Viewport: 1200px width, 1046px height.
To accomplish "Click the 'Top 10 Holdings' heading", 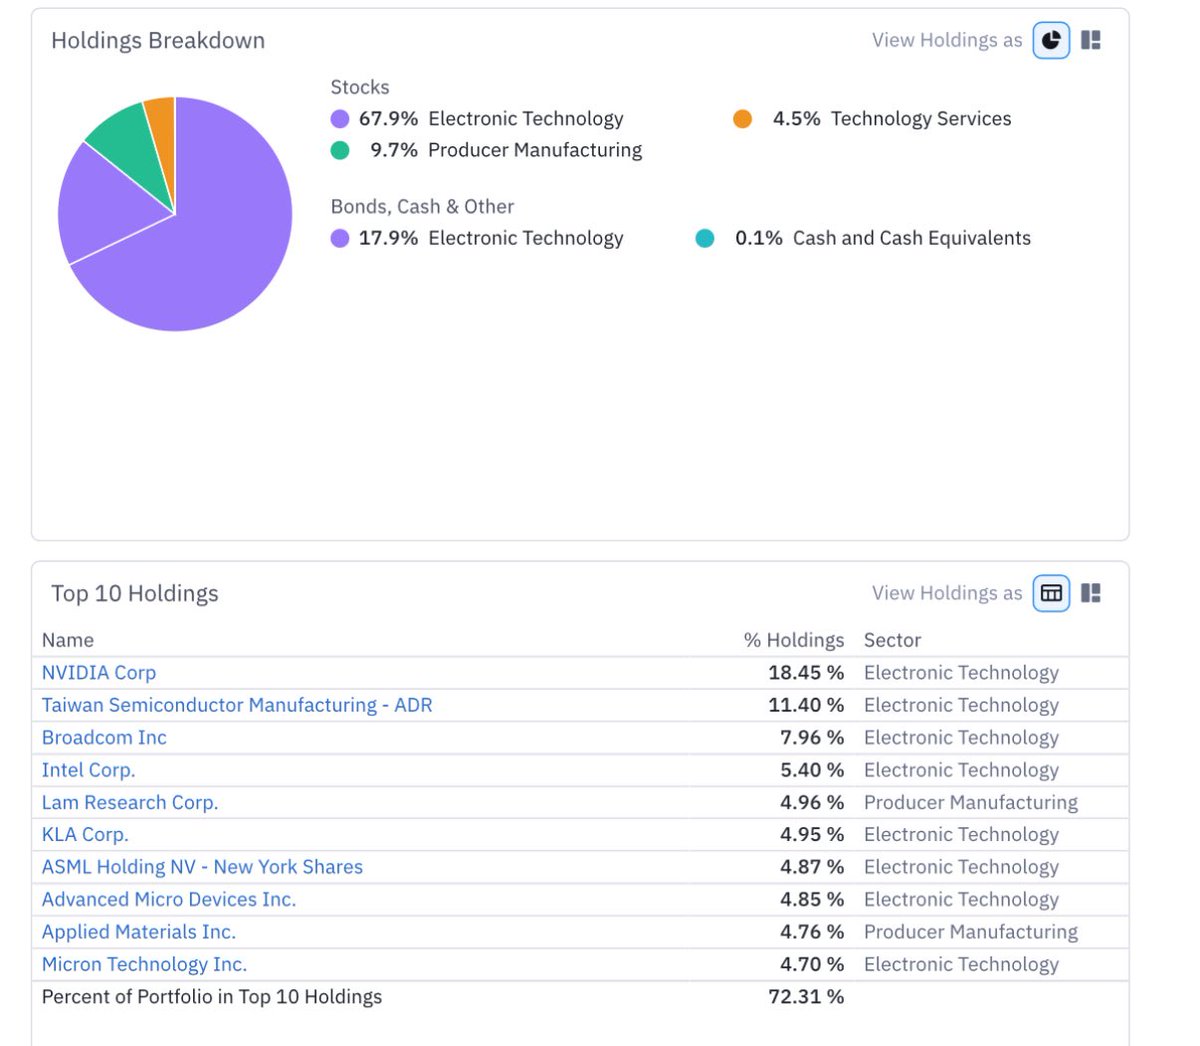I will tap(135, 594).
